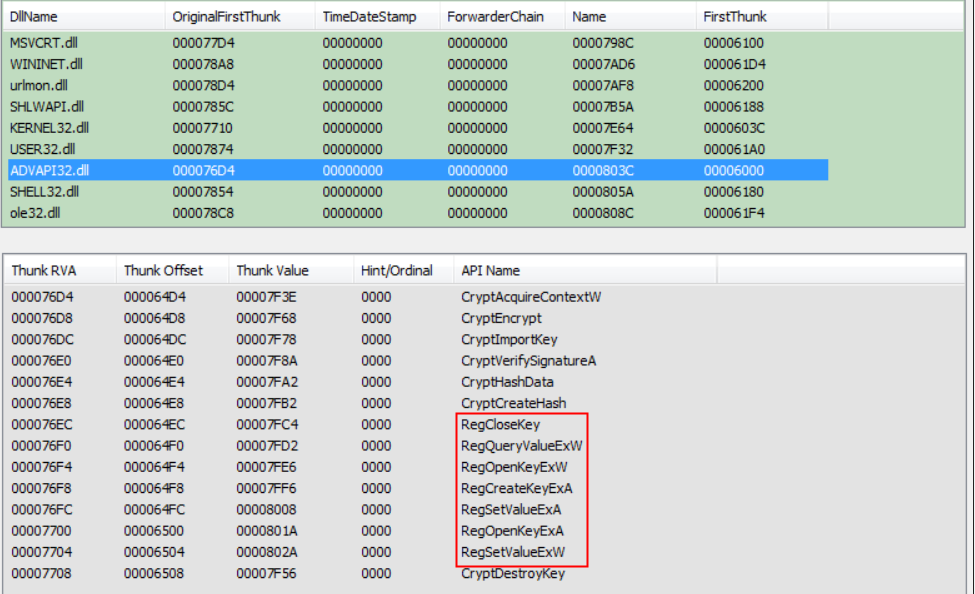Select the urlmon.dll row

[418, 85]
